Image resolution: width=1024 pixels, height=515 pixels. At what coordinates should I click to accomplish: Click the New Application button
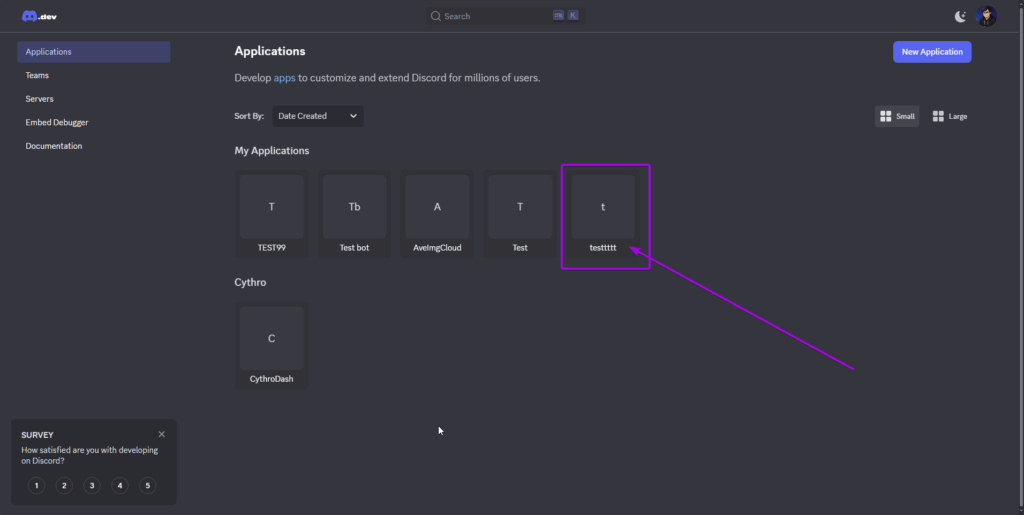[x=931, y=52]
